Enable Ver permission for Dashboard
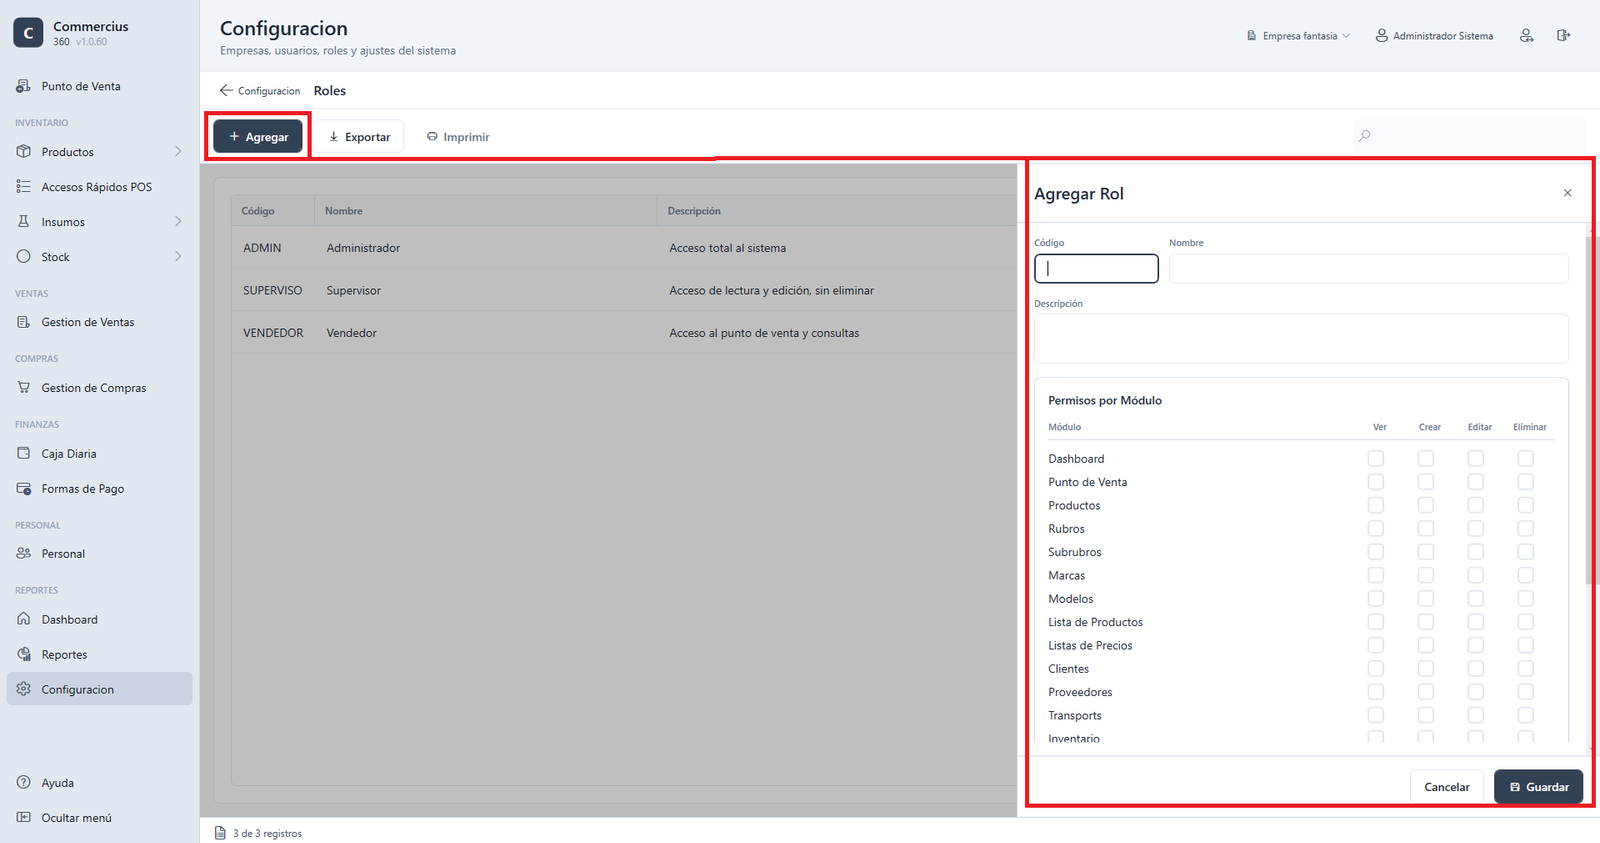Screen dimensions: 1600x843 click(x=1376, y=458)
